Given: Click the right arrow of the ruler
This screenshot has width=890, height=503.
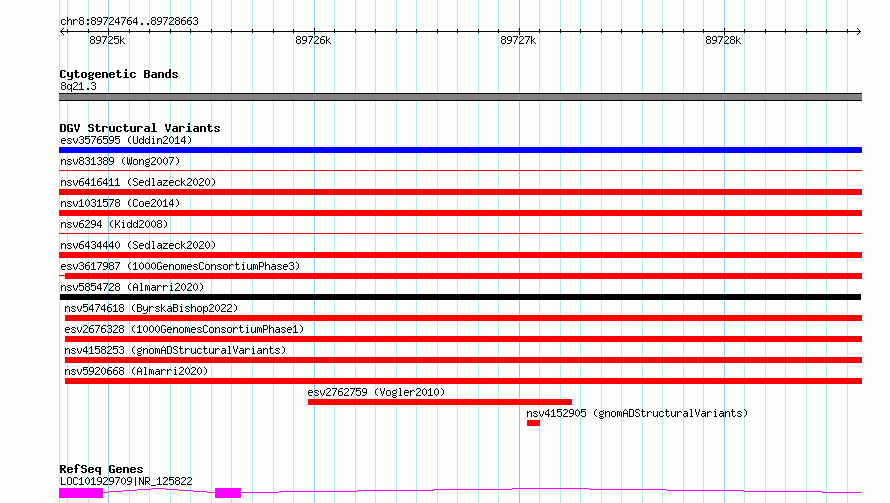Looking at the screenshot, I should (x=858, y=31).
